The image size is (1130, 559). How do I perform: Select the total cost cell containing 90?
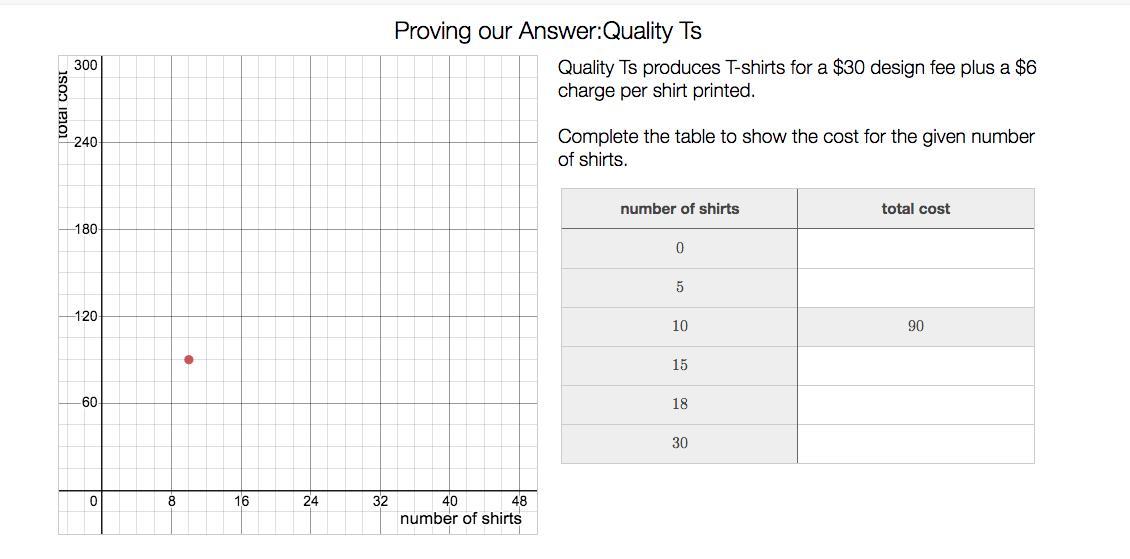(915, 327)
